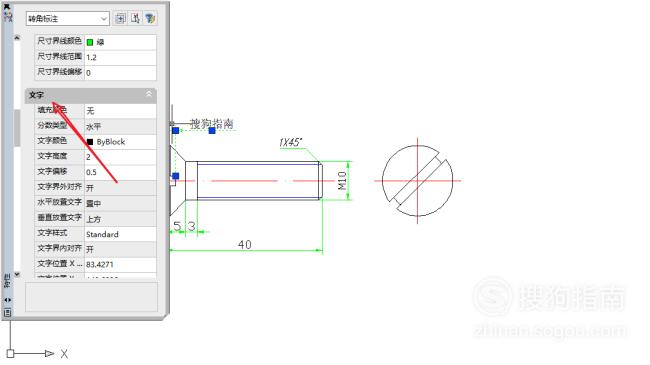Click the 文字 section header
650x365 pixels.
[91, 95]
